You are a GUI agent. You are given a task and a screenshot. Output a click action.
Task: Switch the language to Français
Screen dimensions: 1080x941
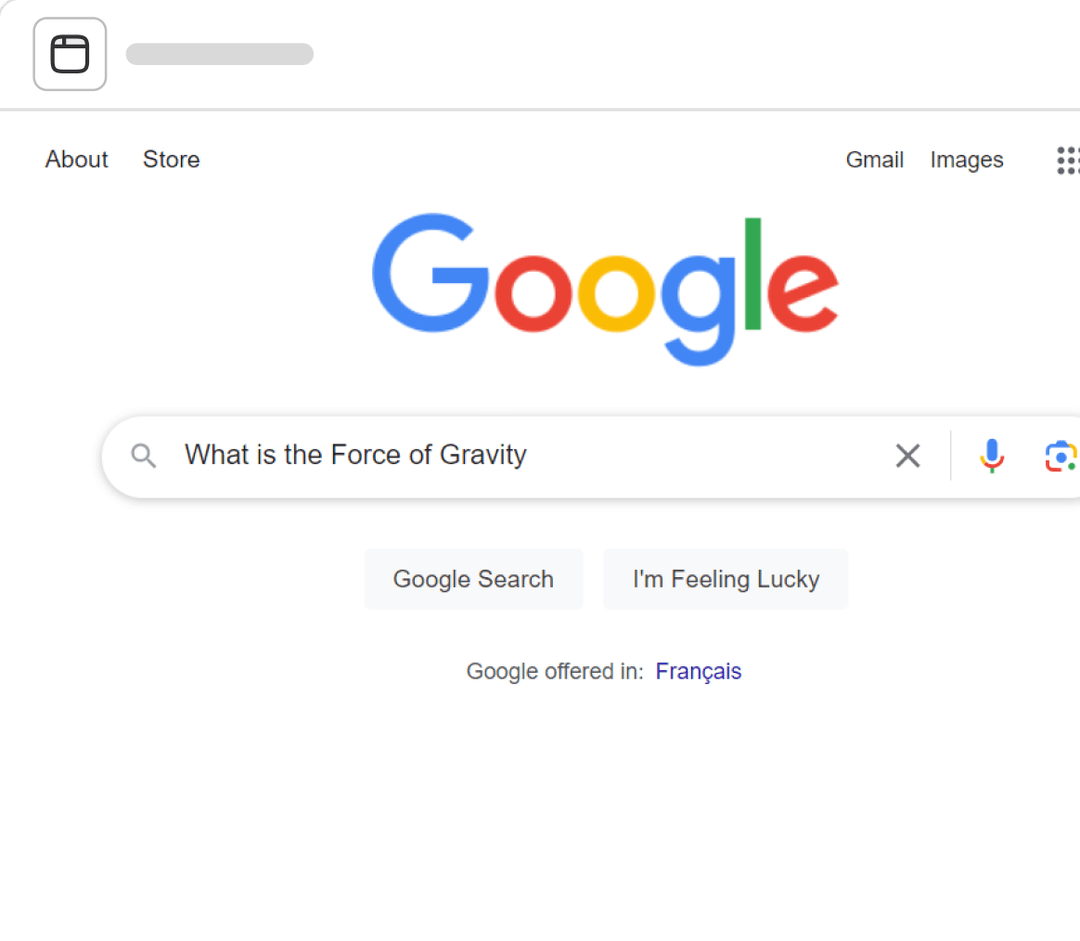[698, 670]
